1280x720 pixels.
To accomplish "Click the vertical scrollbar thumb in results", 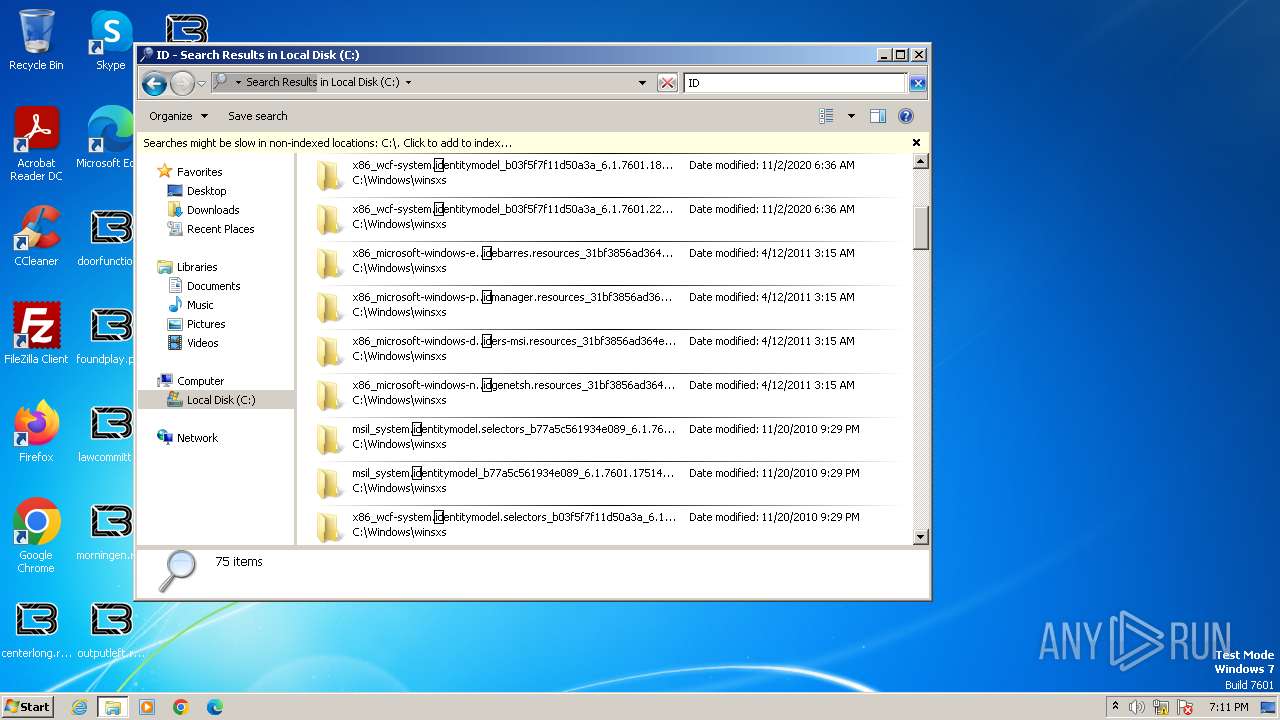I will click(921, 227).
